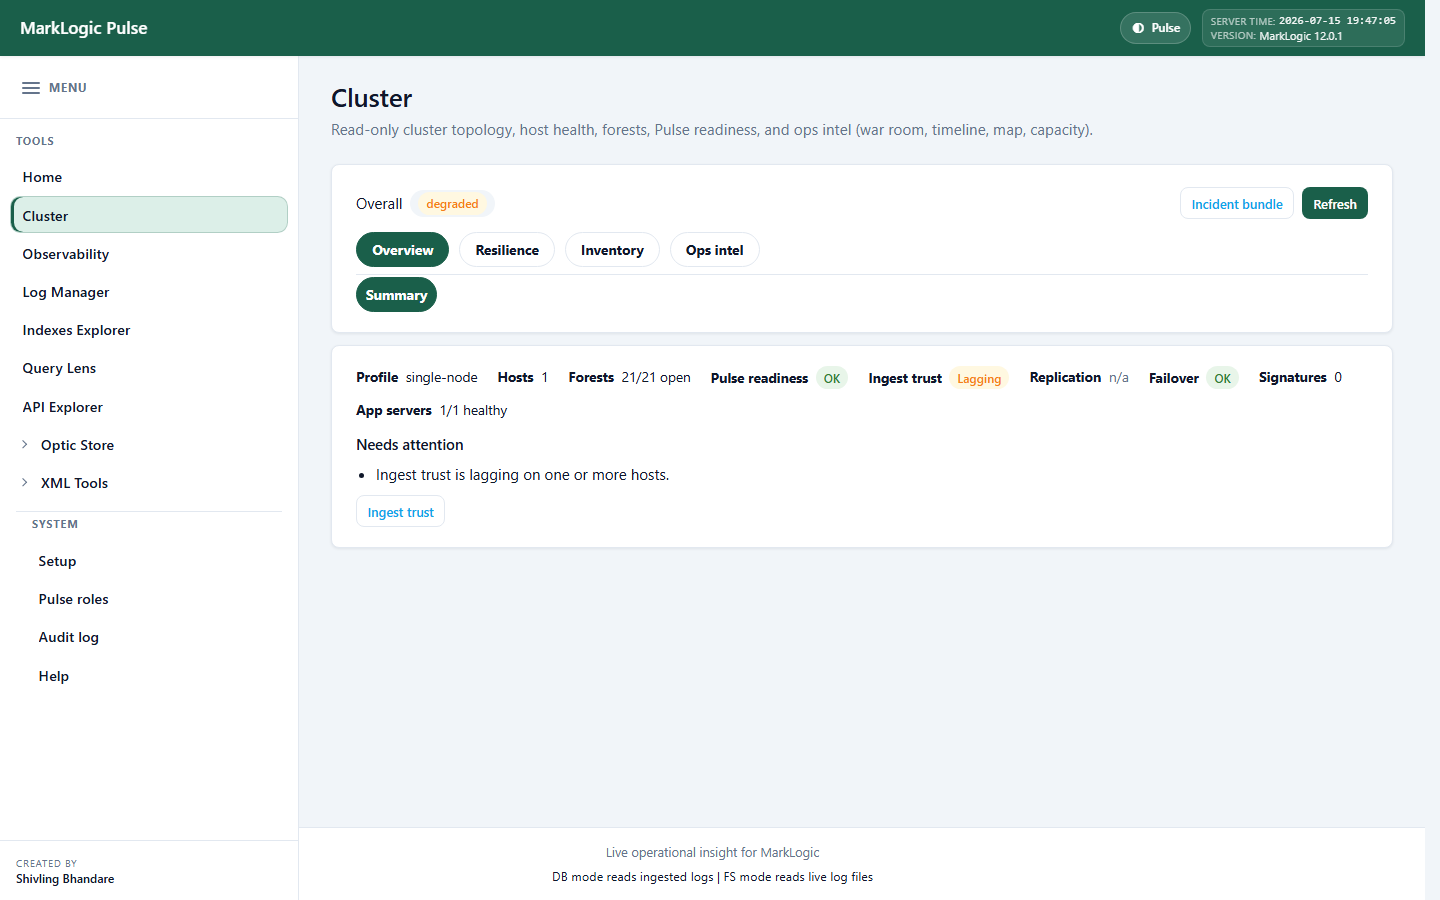The width and height of the screenshot is (1440, 900).
Task: Open the XML Tools item
Action: pos(74,483)
